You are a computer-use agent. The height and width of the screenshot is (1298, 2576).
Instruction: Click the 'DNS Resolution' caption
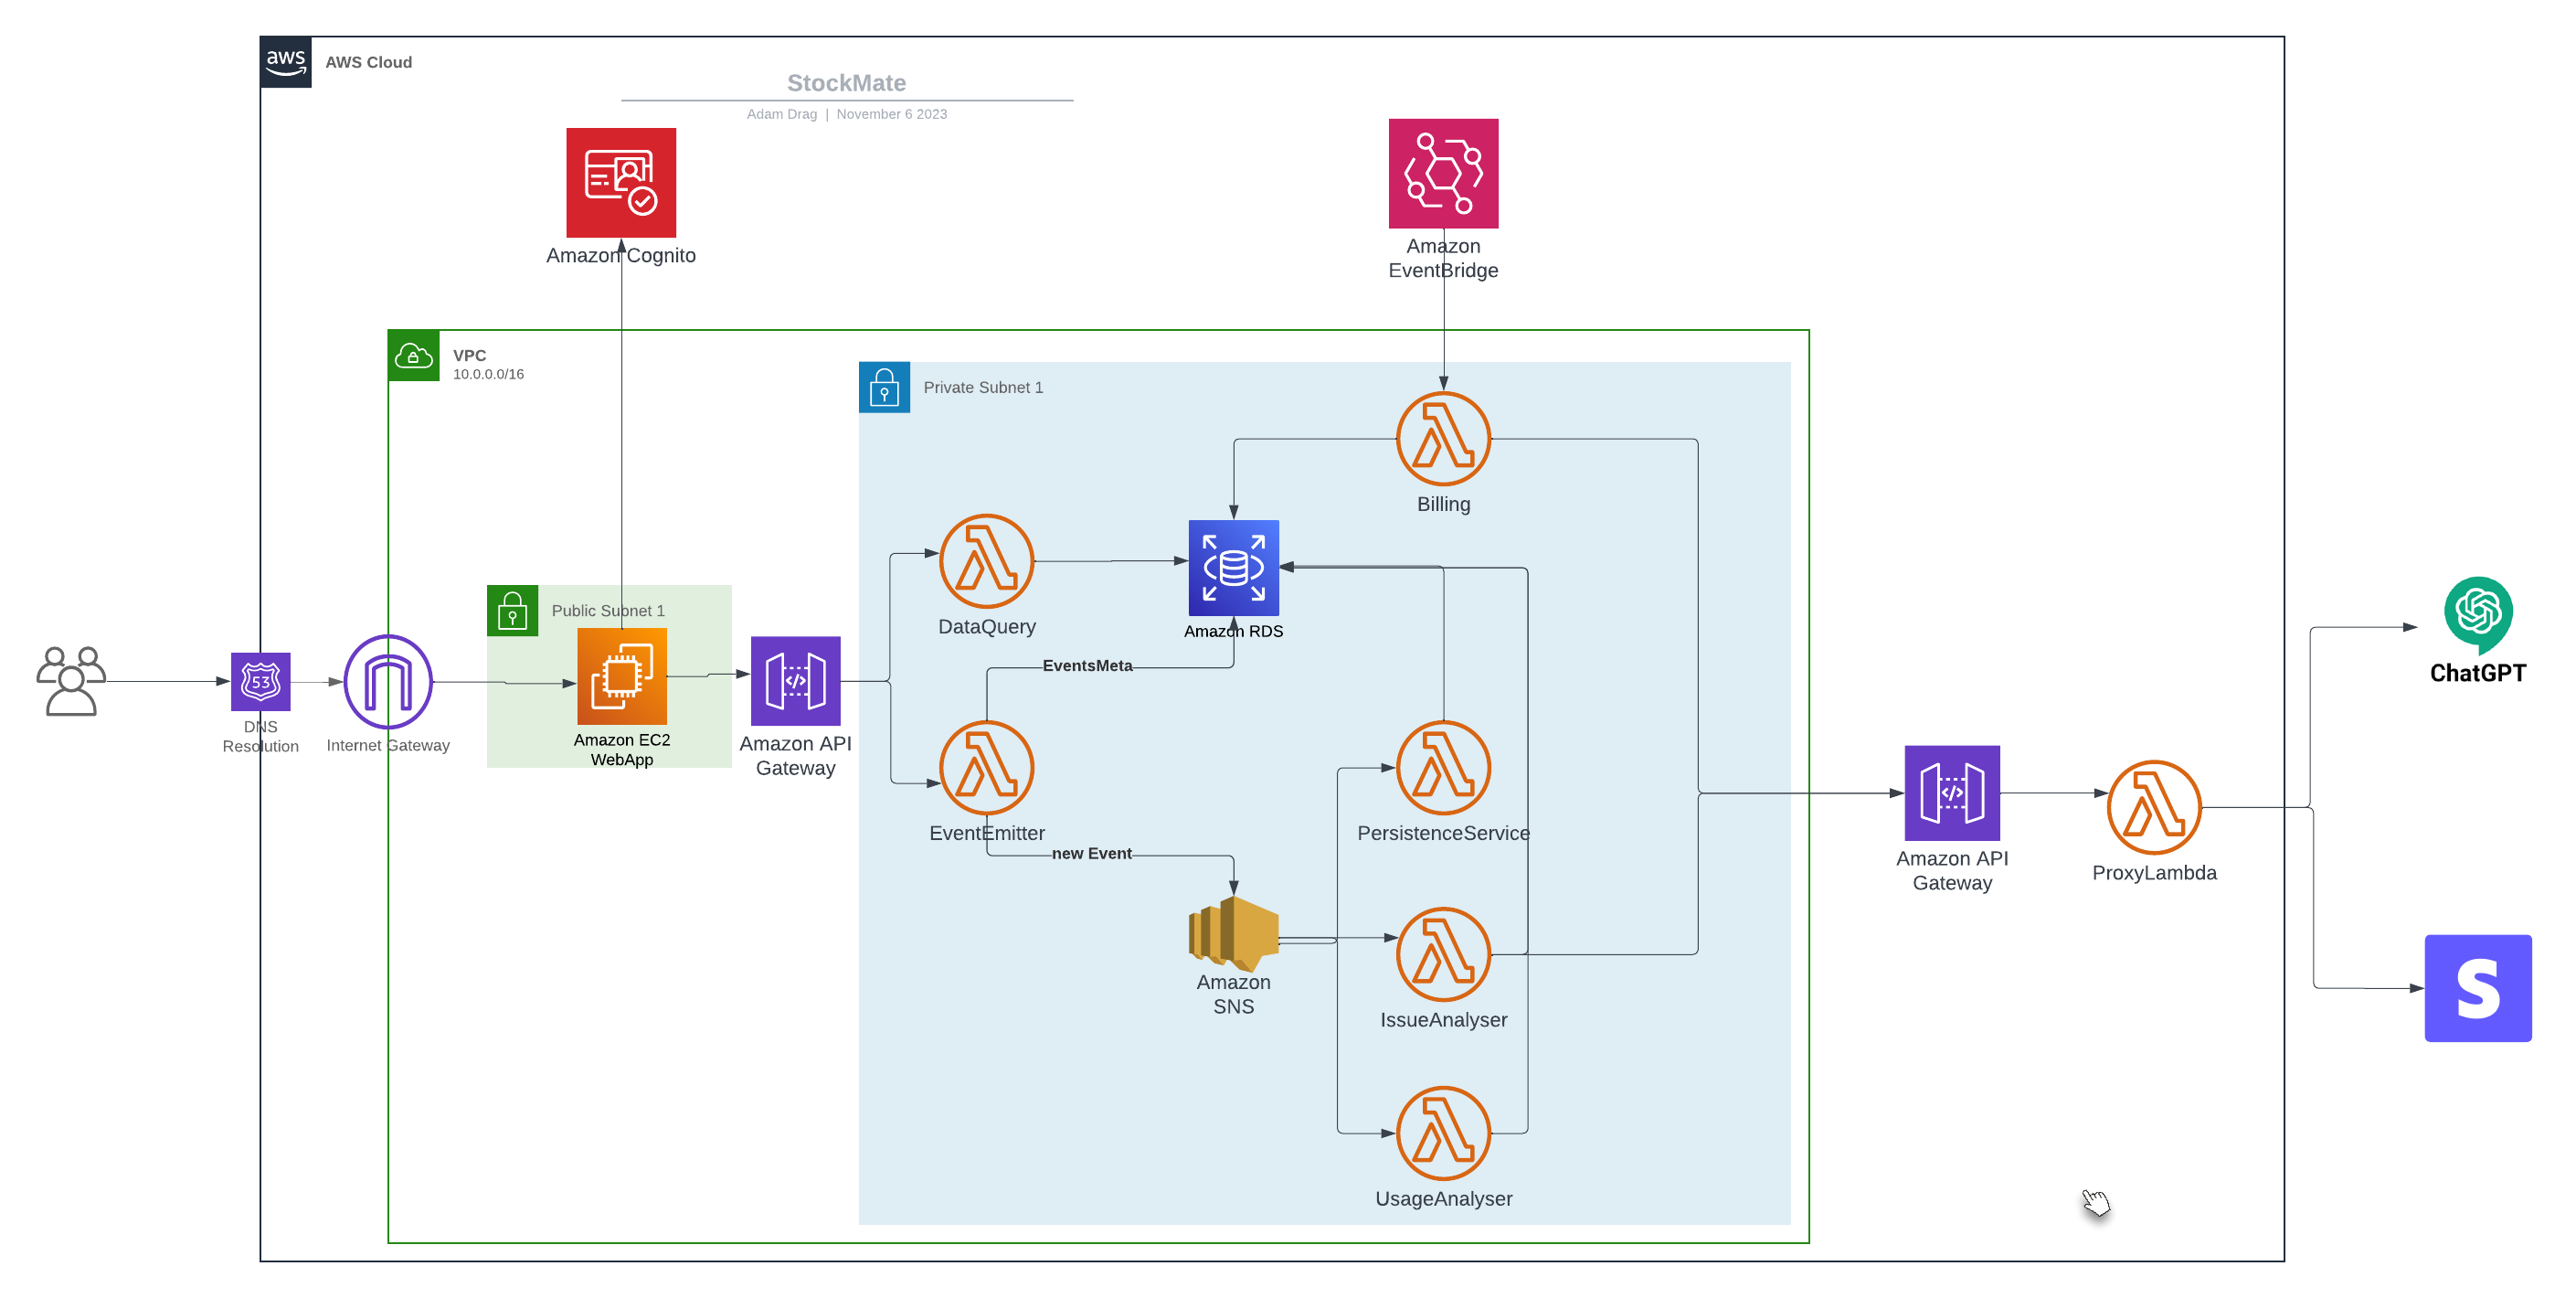[x=260, y=736]
